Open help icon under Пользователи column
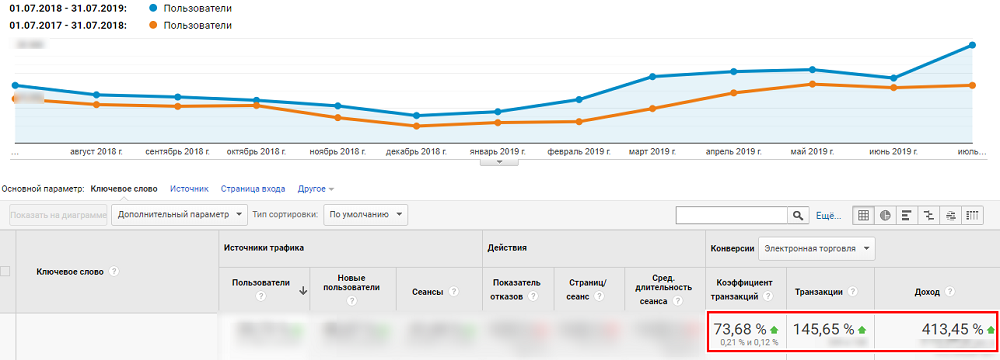This screenshot has width=1000, height=360. pos(260,296)
